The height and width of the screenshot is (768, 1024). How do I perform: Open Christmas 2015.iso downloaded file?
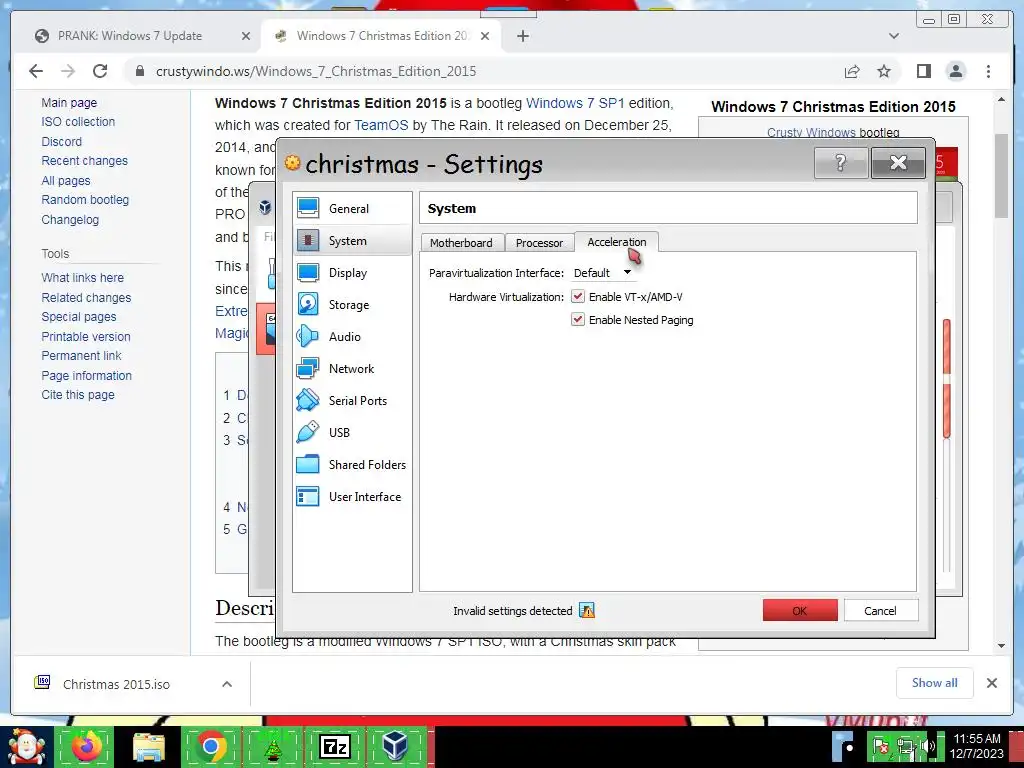116,684
